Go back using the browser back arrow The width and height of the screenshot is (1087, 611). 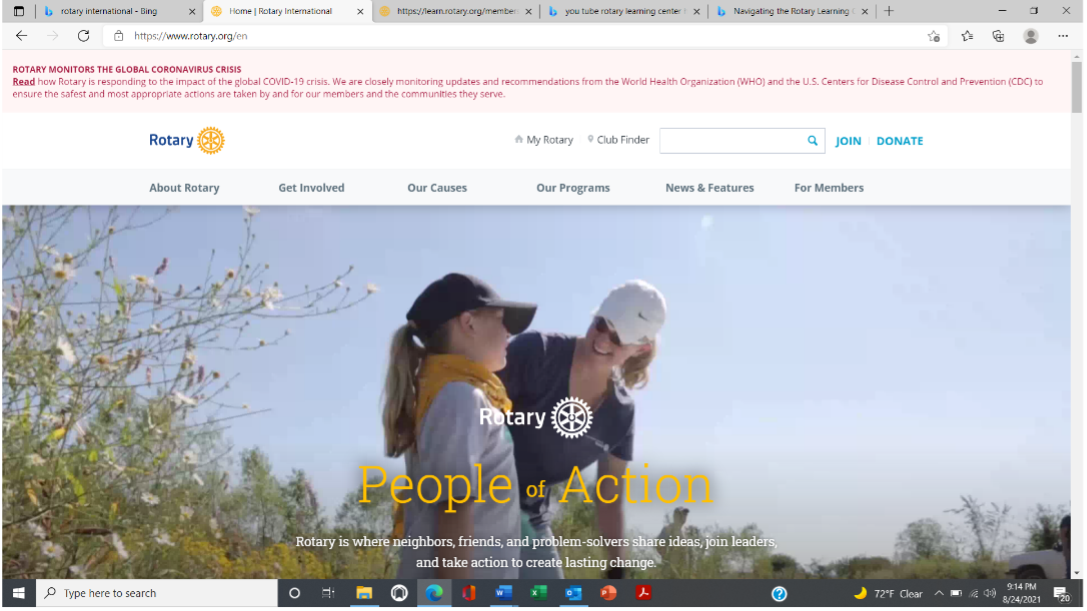22,36
